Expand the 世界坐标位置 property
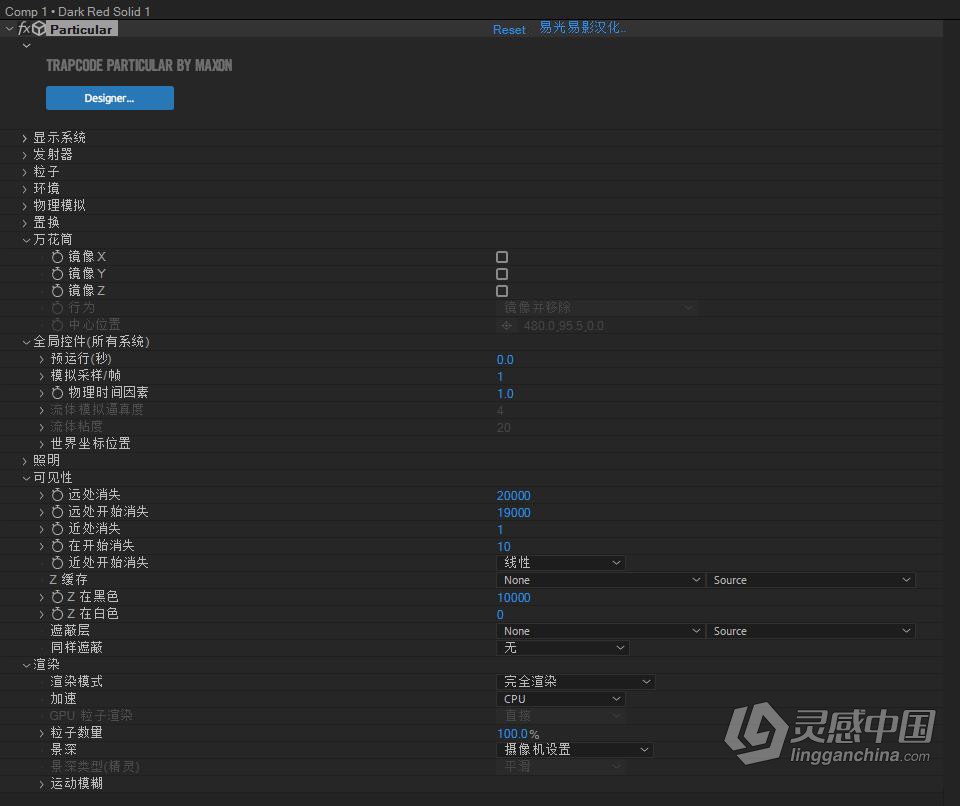Viewport: 960px width, 806px height. (42, 444)
